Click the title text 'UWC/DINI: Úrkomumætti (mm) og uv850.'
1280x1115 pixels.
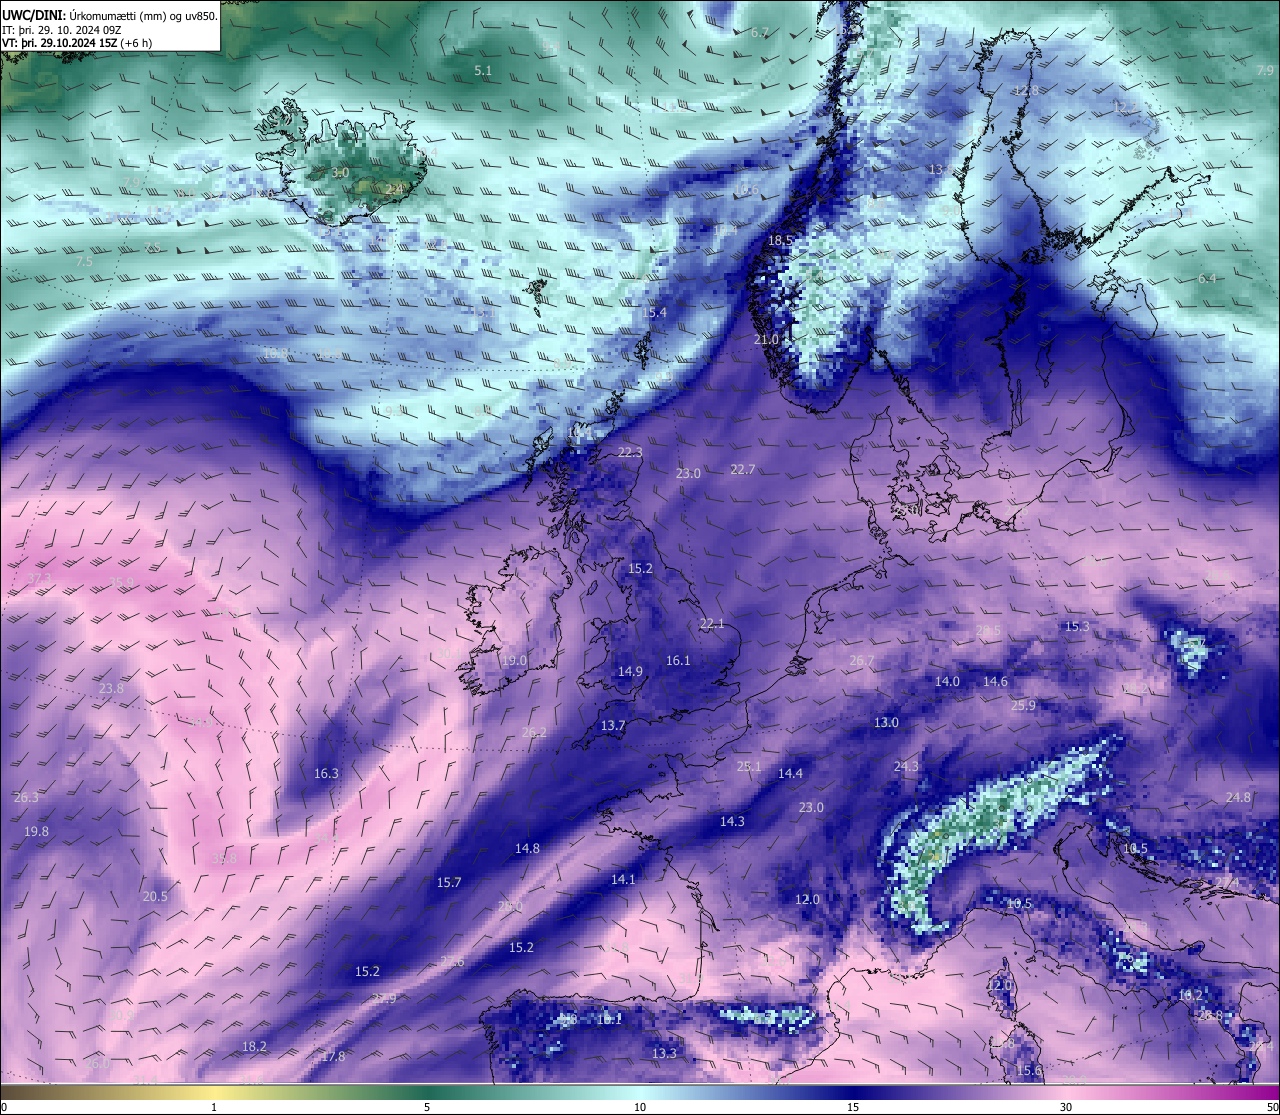pos(110,15)
